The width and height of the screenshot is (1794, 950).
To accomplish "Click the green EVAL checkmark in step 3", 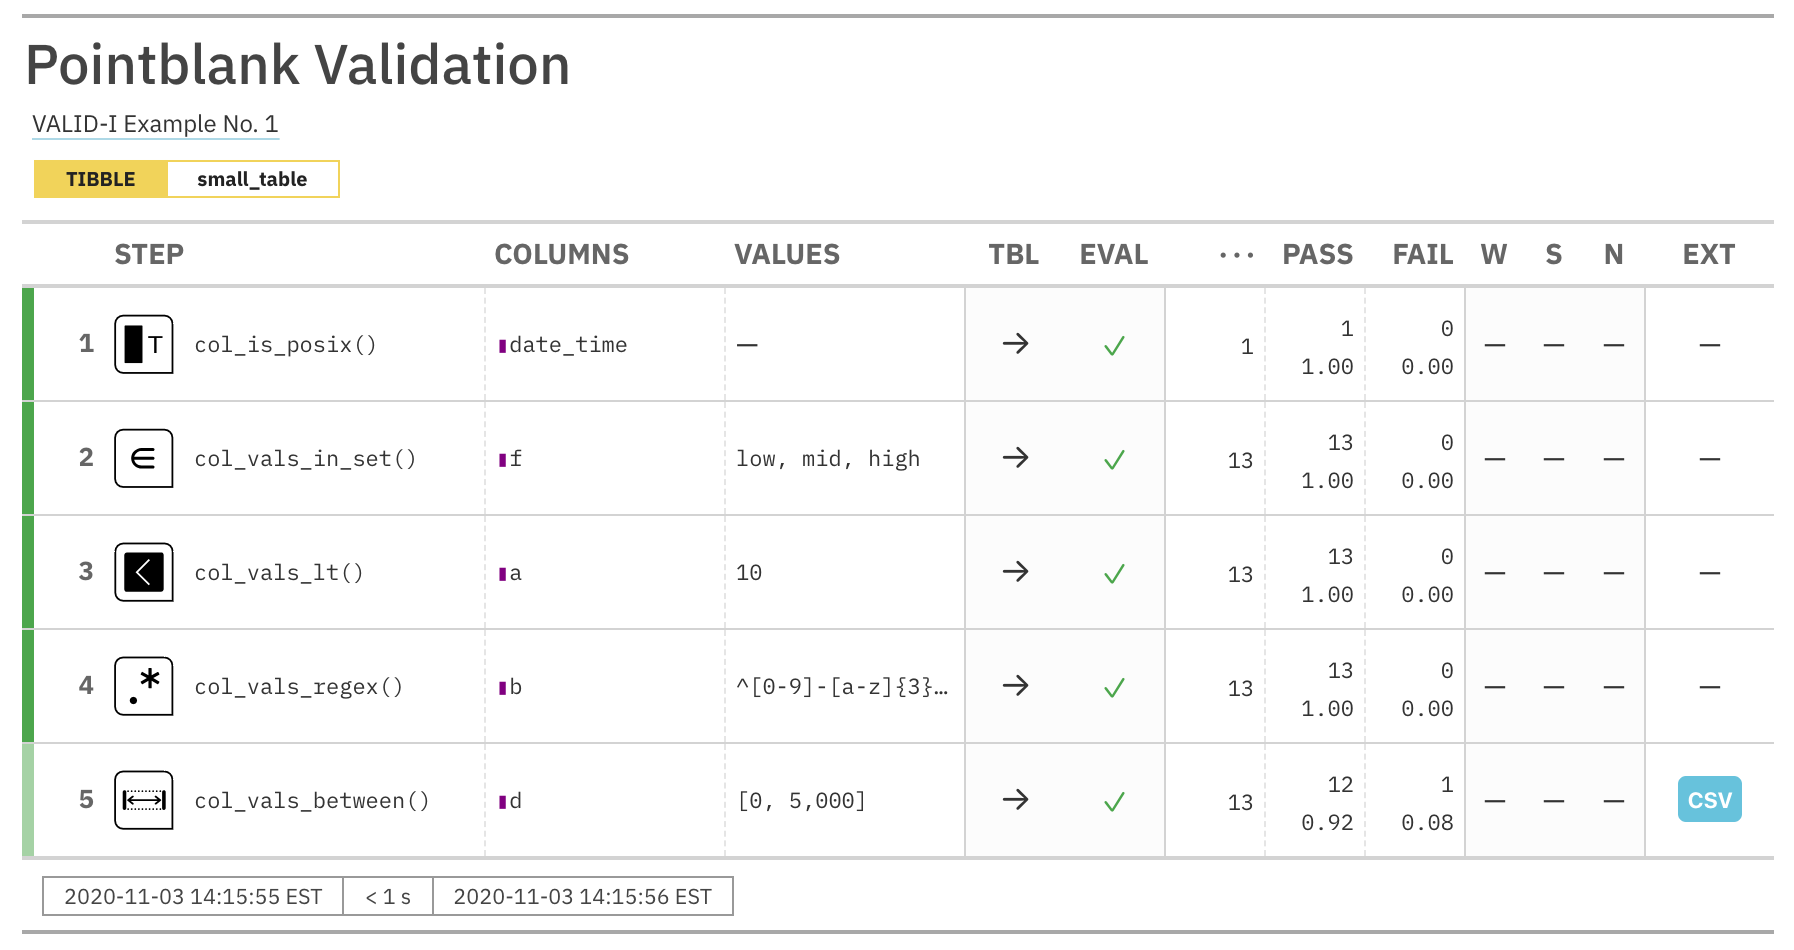I will [x=1114, y=573].
